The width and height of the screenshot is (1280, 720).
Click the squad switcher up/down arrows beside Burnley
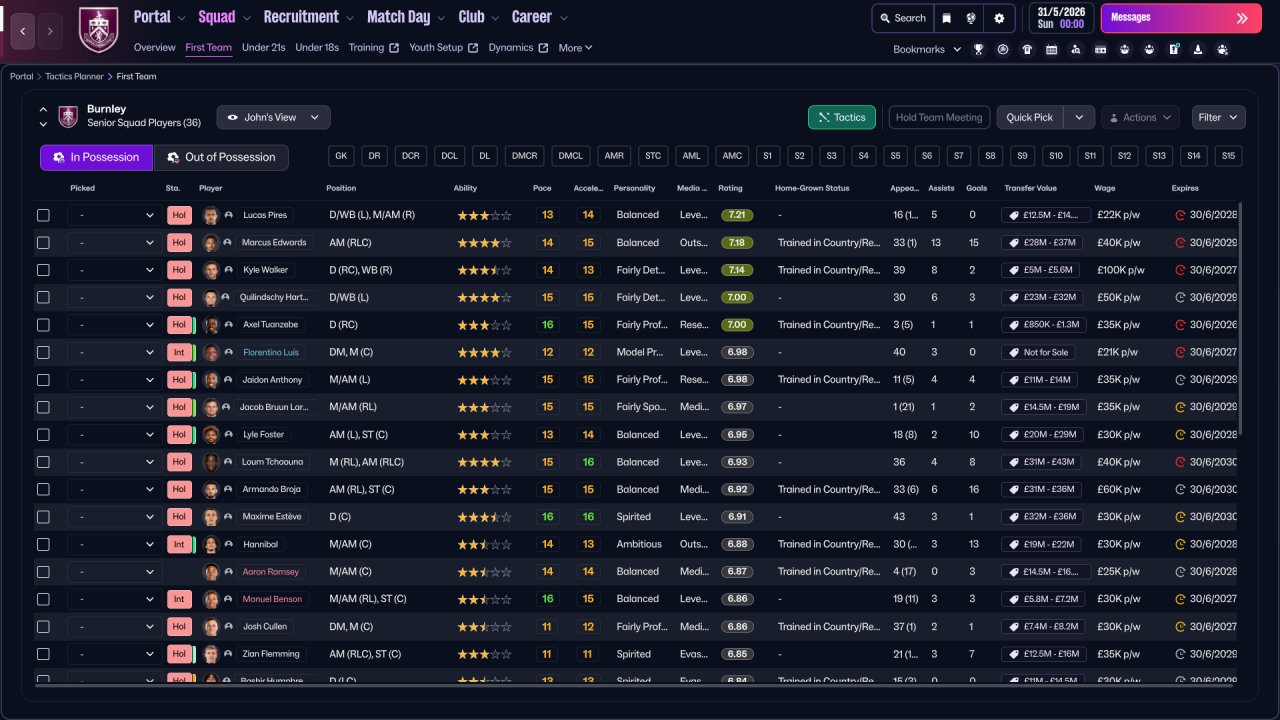coord(43,117)
